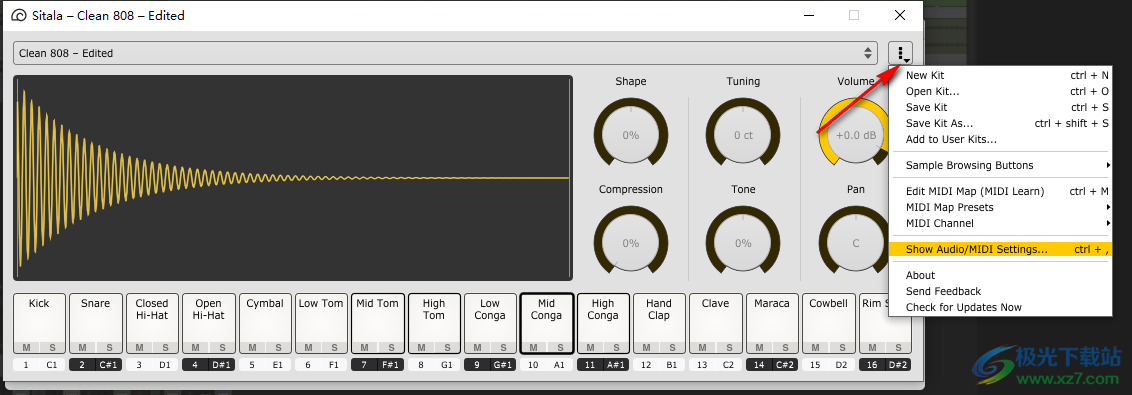Open the About menu entry
This screenshot has width=1132, height=395.
pyautogui.click(x=1001, y=275)
